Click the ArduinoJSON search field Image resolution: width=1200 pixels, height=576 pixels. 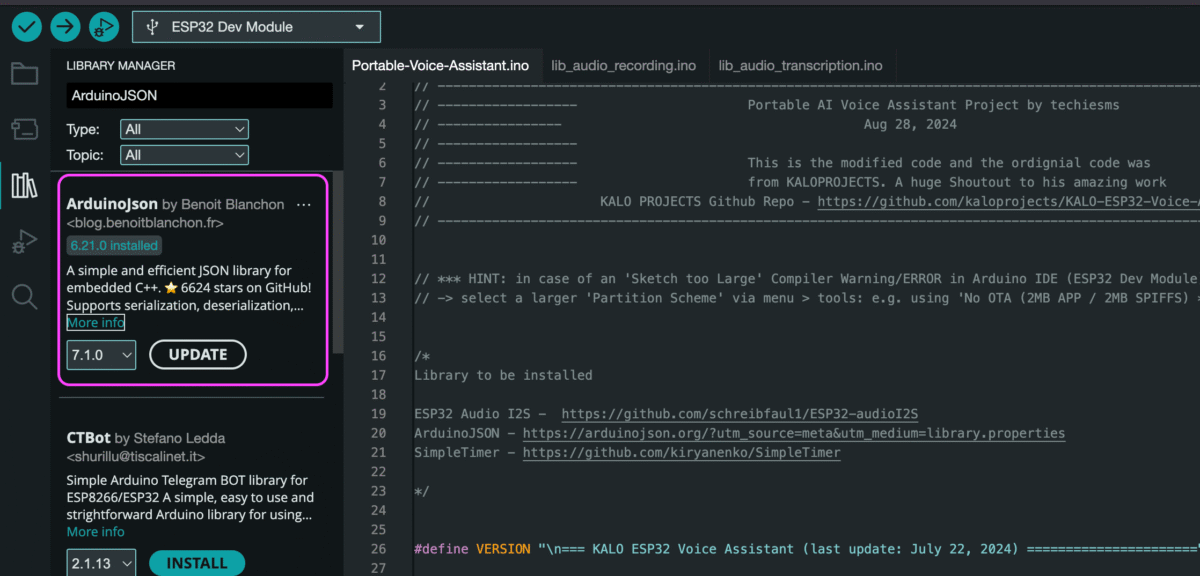coord(198,93)
